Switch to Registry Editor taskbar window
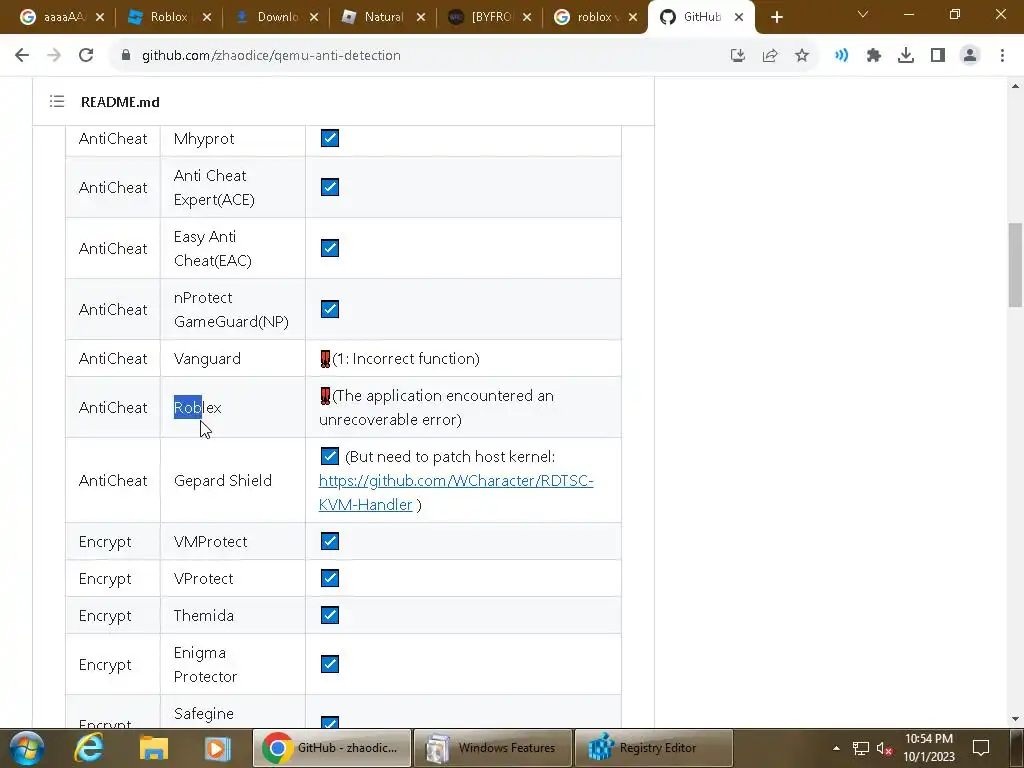Image resolution: width=1024 pixels, height=768 pixels. [654, 748]
